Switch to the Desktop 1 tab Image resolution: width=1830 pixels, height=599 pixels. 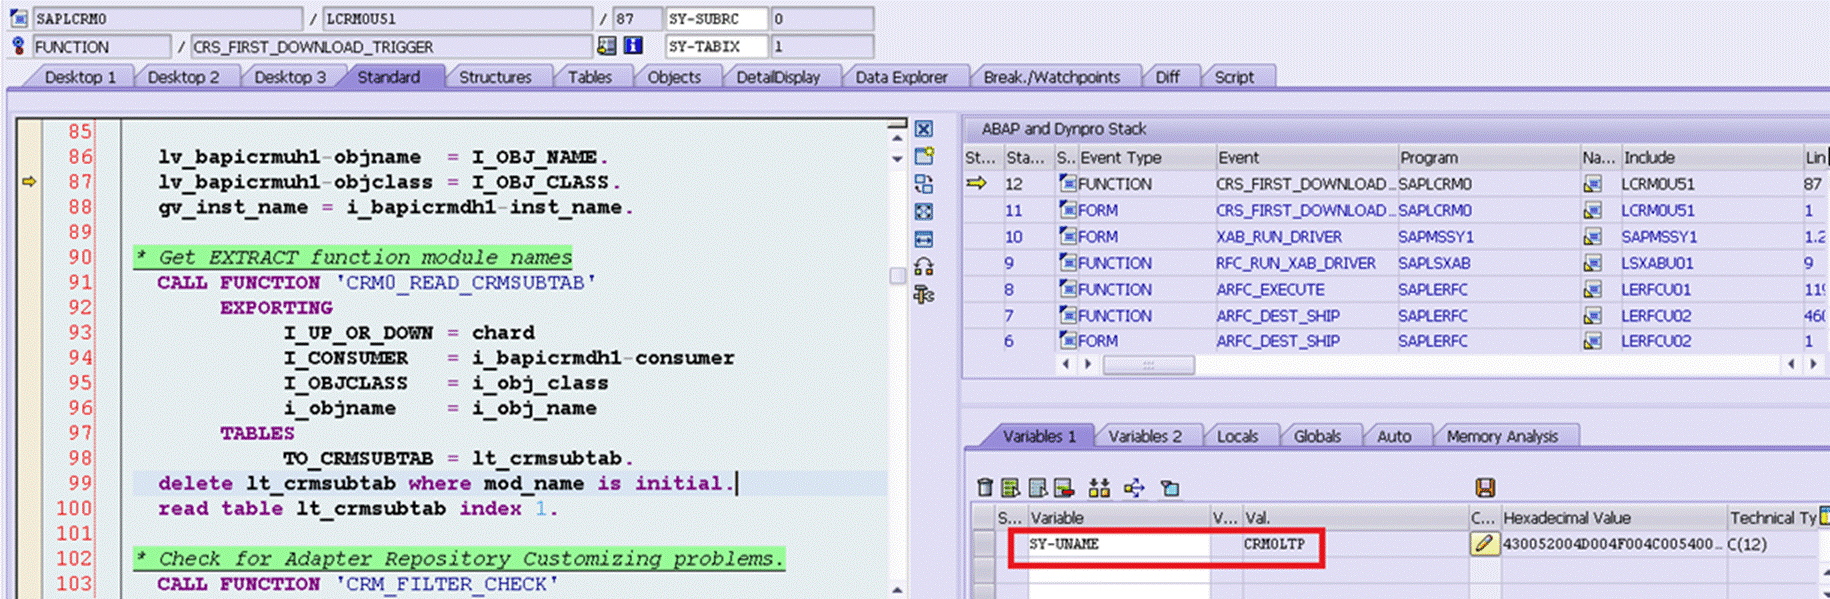click(80, 77)
